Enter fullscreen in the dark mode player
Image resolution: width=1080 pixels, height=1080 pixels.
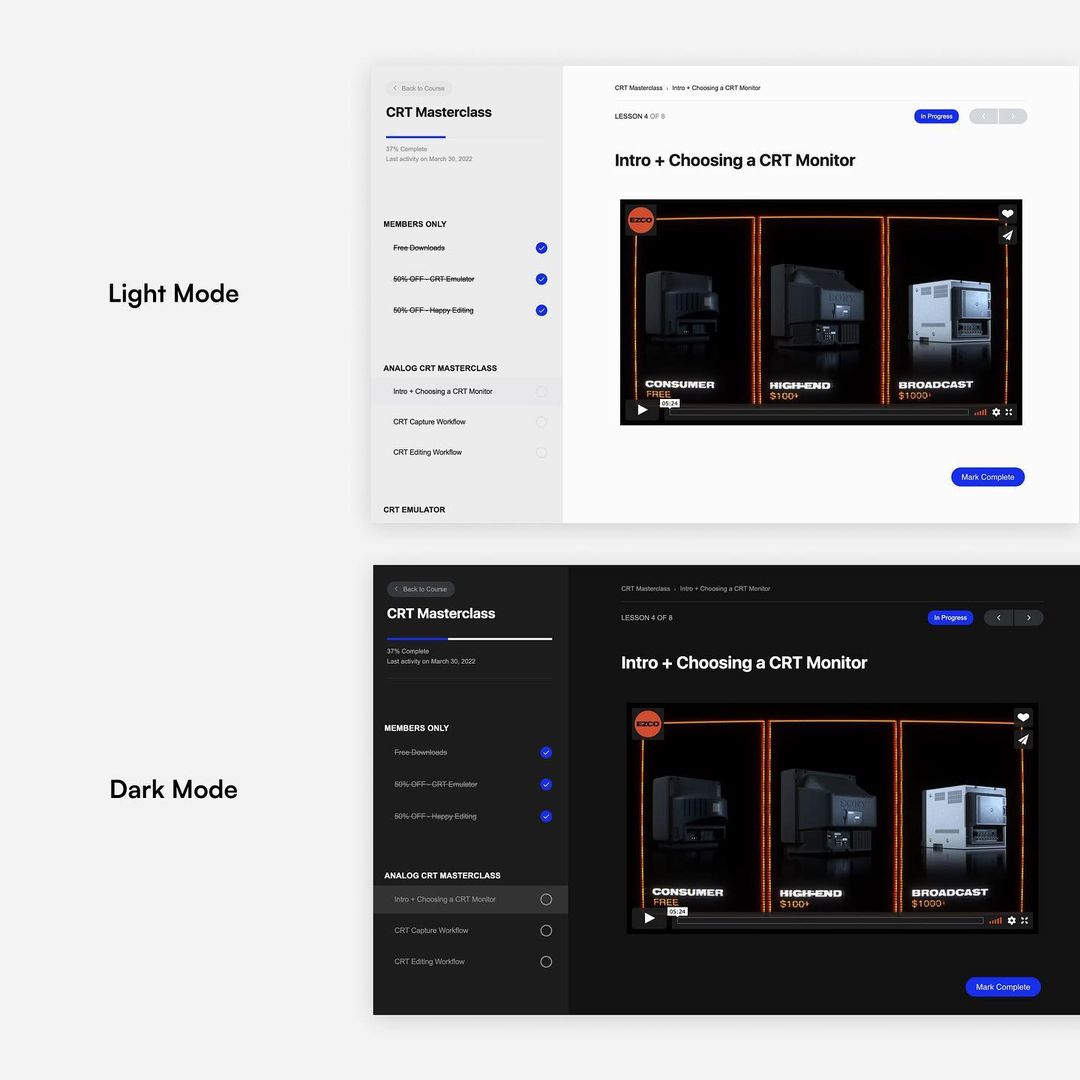[1024, 920]
